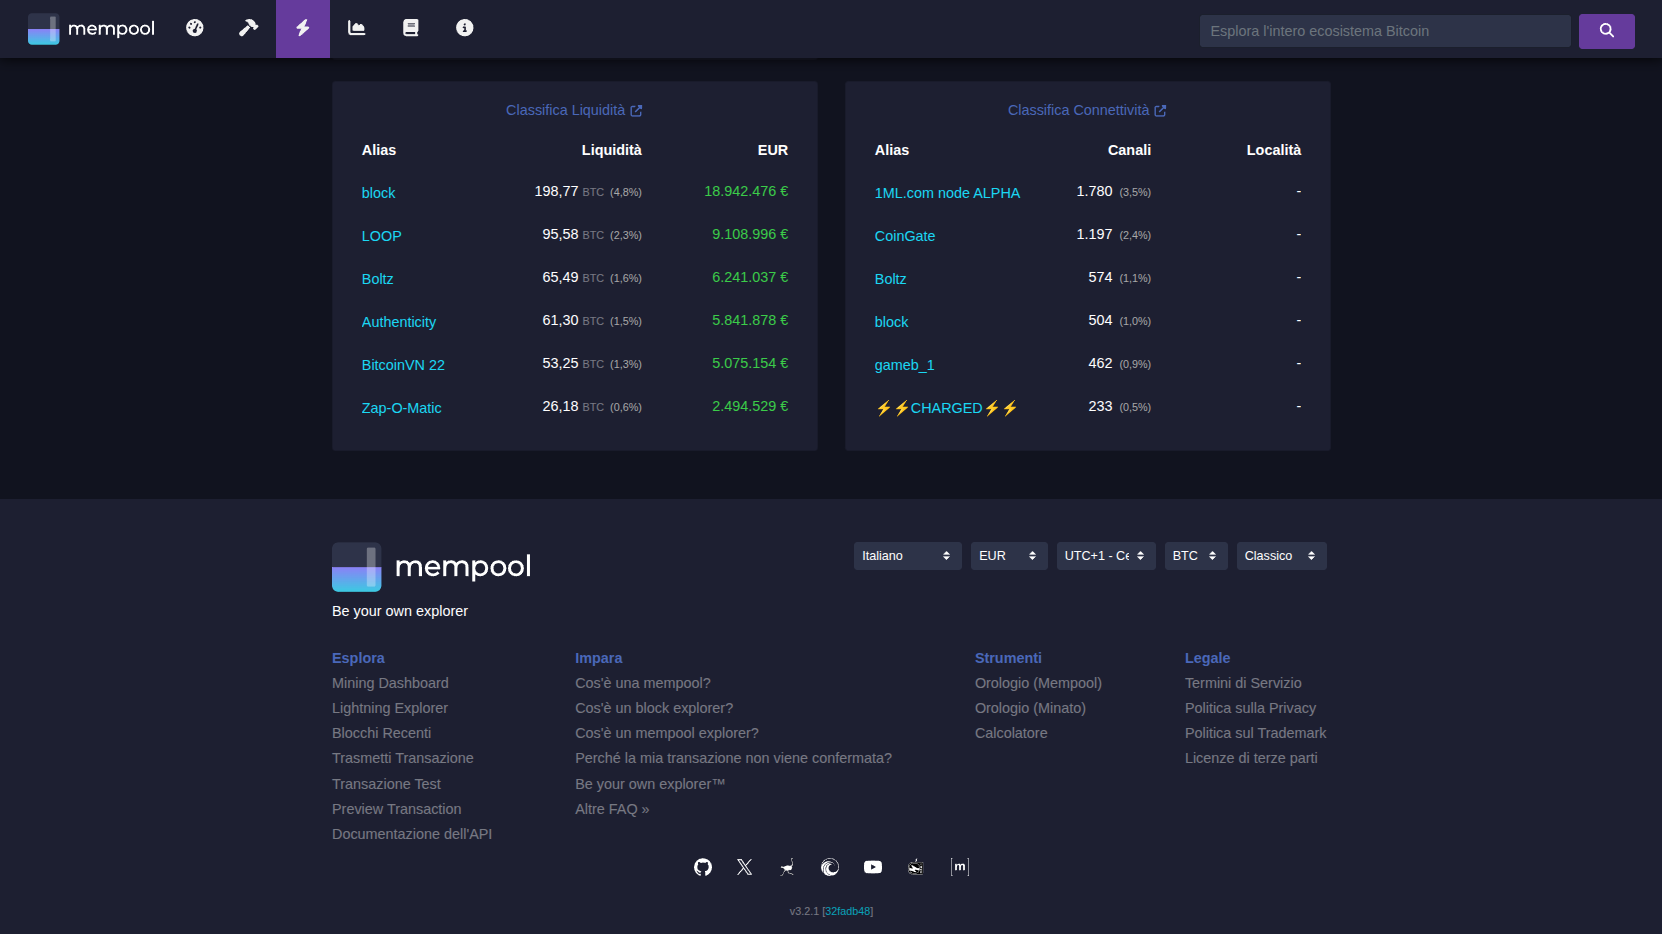Expand the Italiano language dropdown
The image size is (1662, 934).
coord(907,556)
